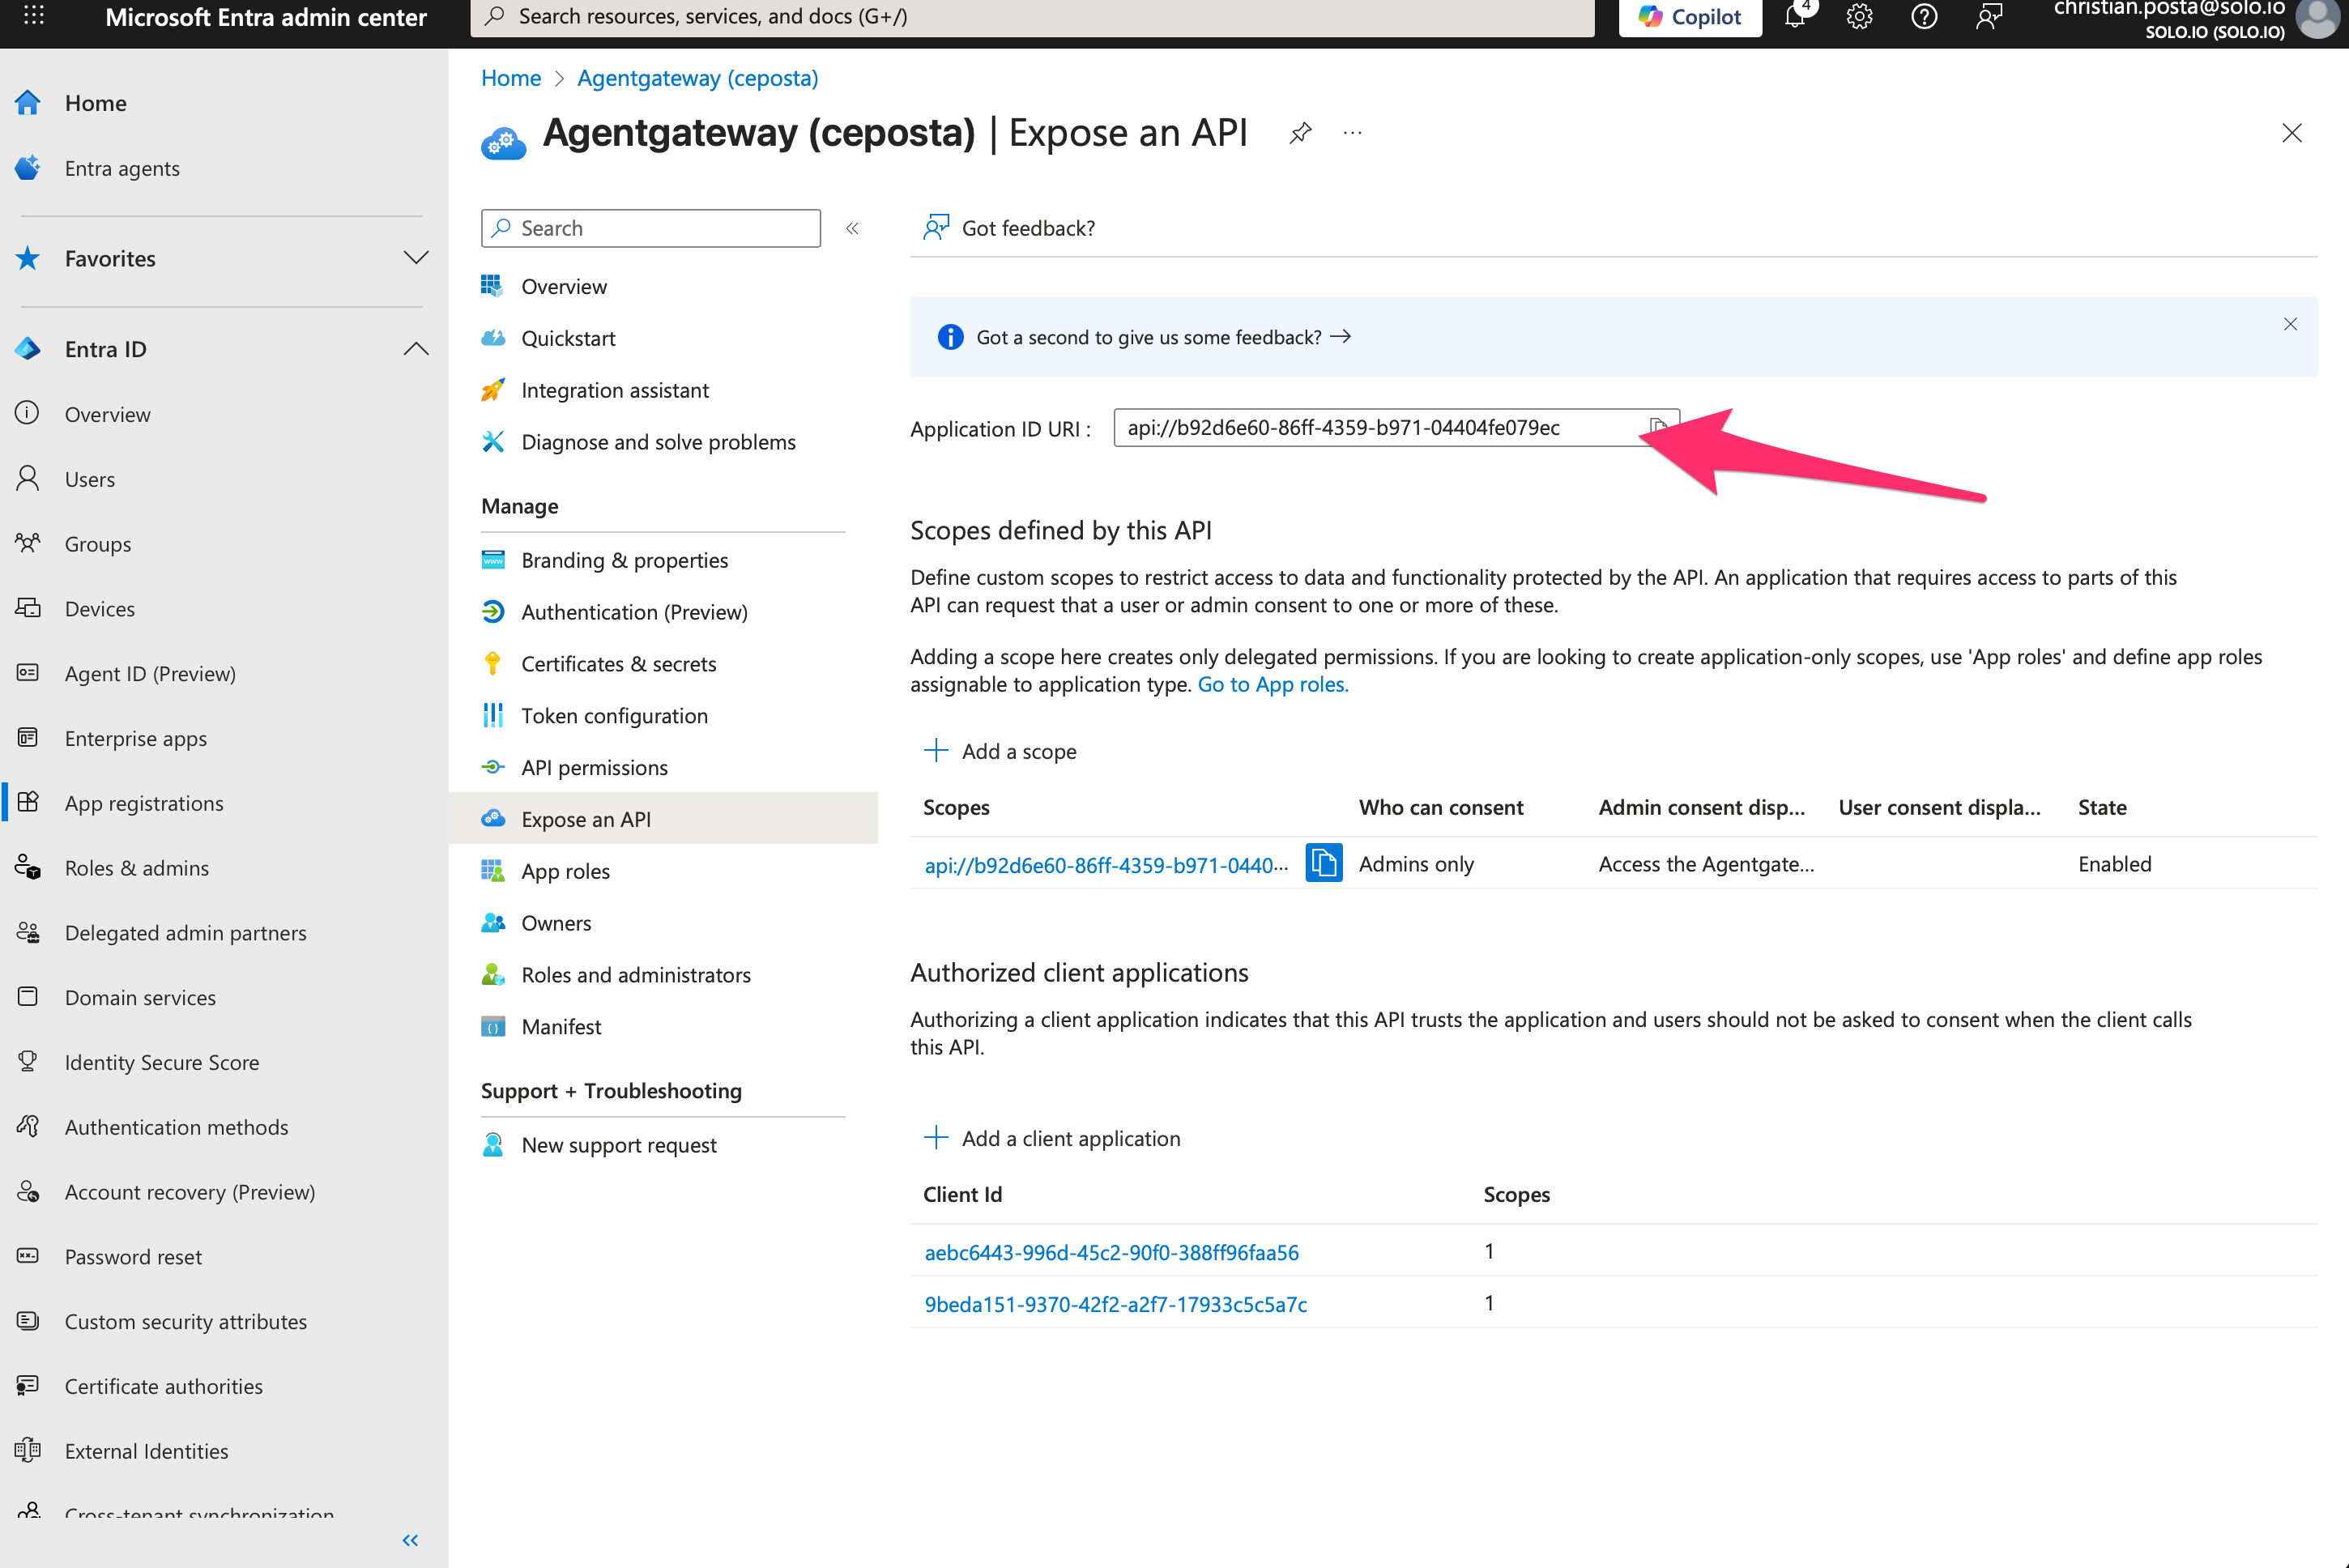This screenshot has height=1568, width=2349.
Task: Click the Go to App roles link
Action: pyautogui.click(x=1272, y=684)
